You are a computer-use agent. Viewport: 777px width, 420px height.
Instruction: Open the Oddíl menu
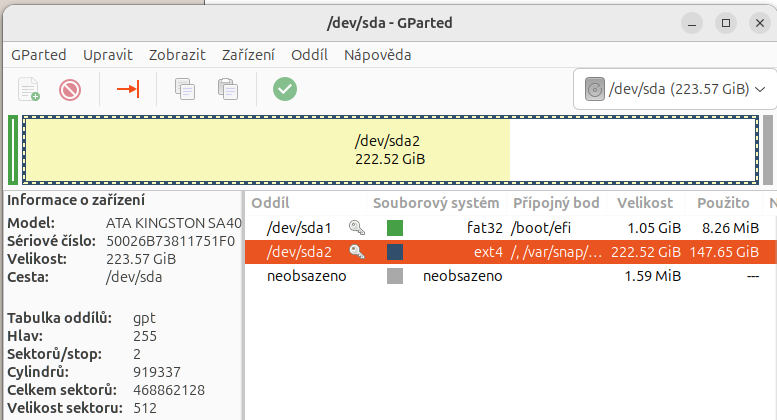pos(309,55)
